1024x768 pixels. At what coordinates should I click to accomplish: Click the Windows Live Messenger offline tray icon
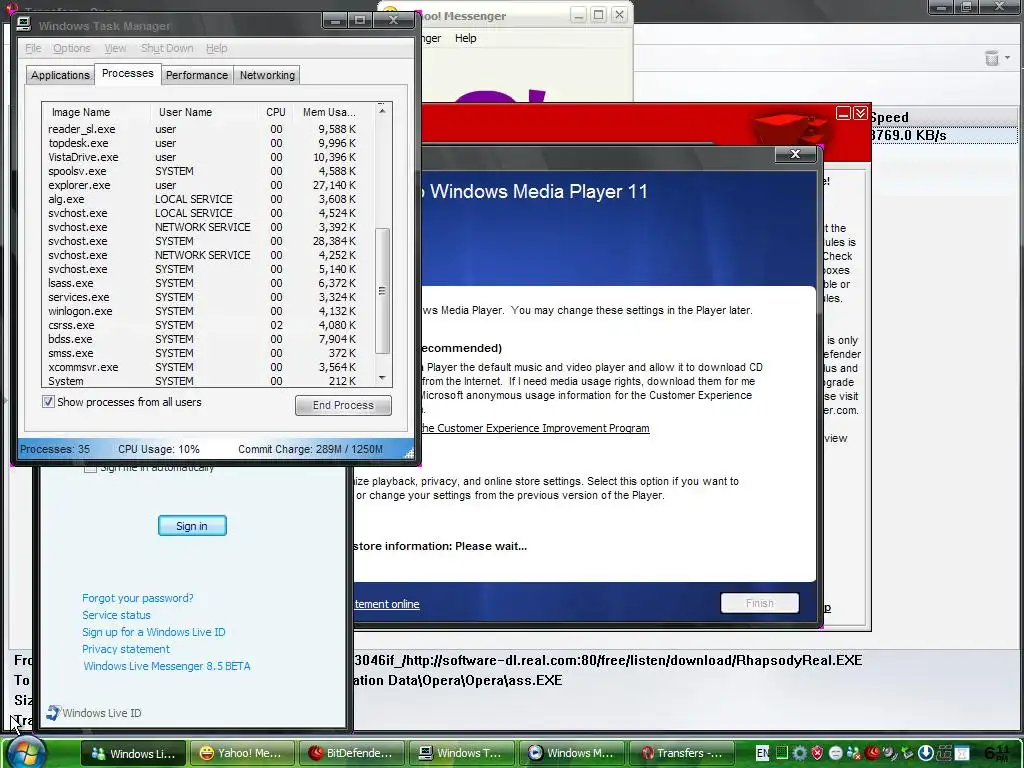coord(854,753)
